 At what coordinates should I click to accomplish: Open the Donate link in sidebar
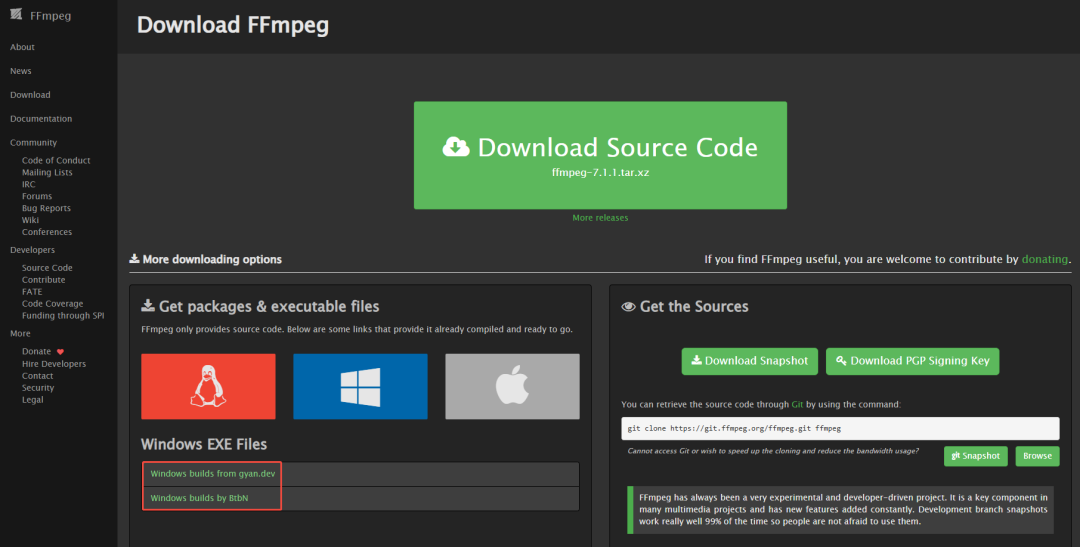37,351
